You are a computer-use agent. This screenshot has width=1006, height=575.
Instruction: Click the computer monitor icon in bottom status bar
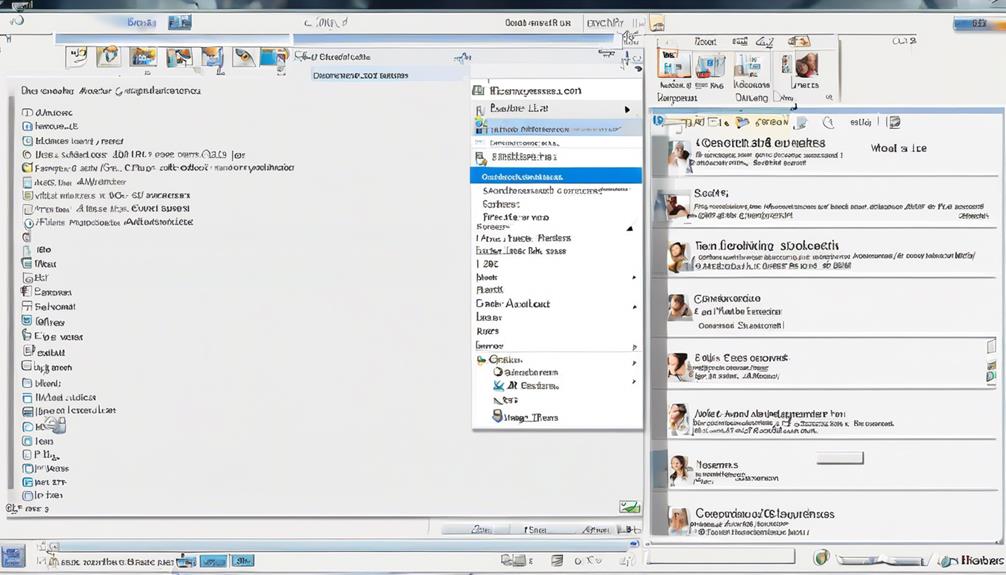pos(513,561)
